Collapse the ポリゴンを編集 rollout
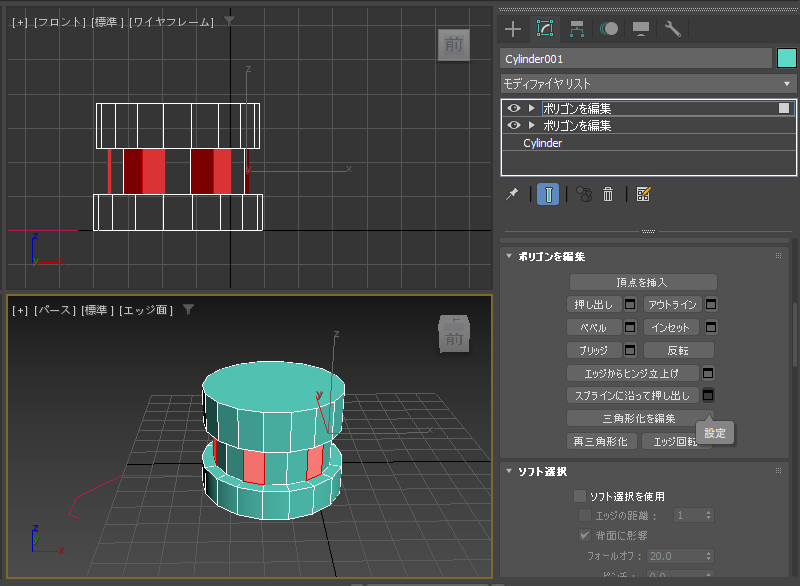Viewport: 800px width, 586px height. click(x=509, y=257)
